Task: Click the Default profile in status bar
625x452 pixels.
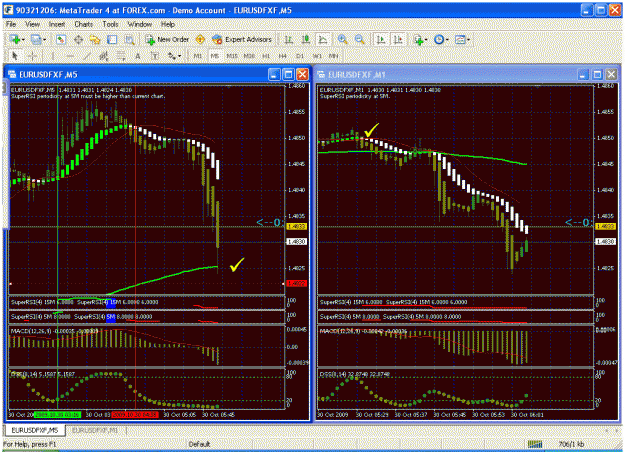Action: [x=199, y=444]
